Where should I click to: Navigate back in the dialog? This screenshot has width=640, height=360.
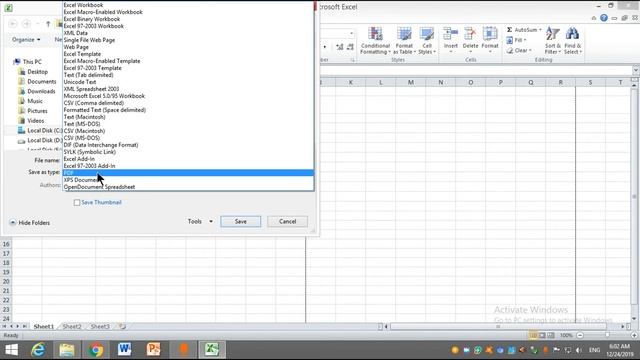point(13,24)
